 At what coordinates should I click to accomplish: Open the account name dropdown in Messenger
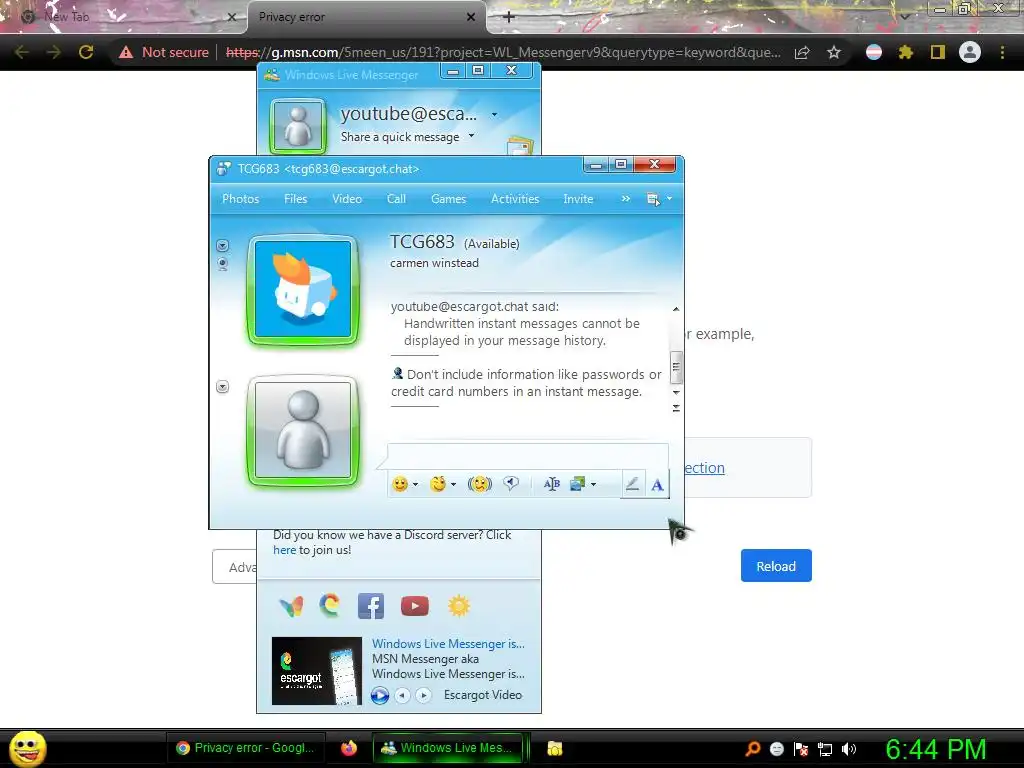tap(494, 114)
